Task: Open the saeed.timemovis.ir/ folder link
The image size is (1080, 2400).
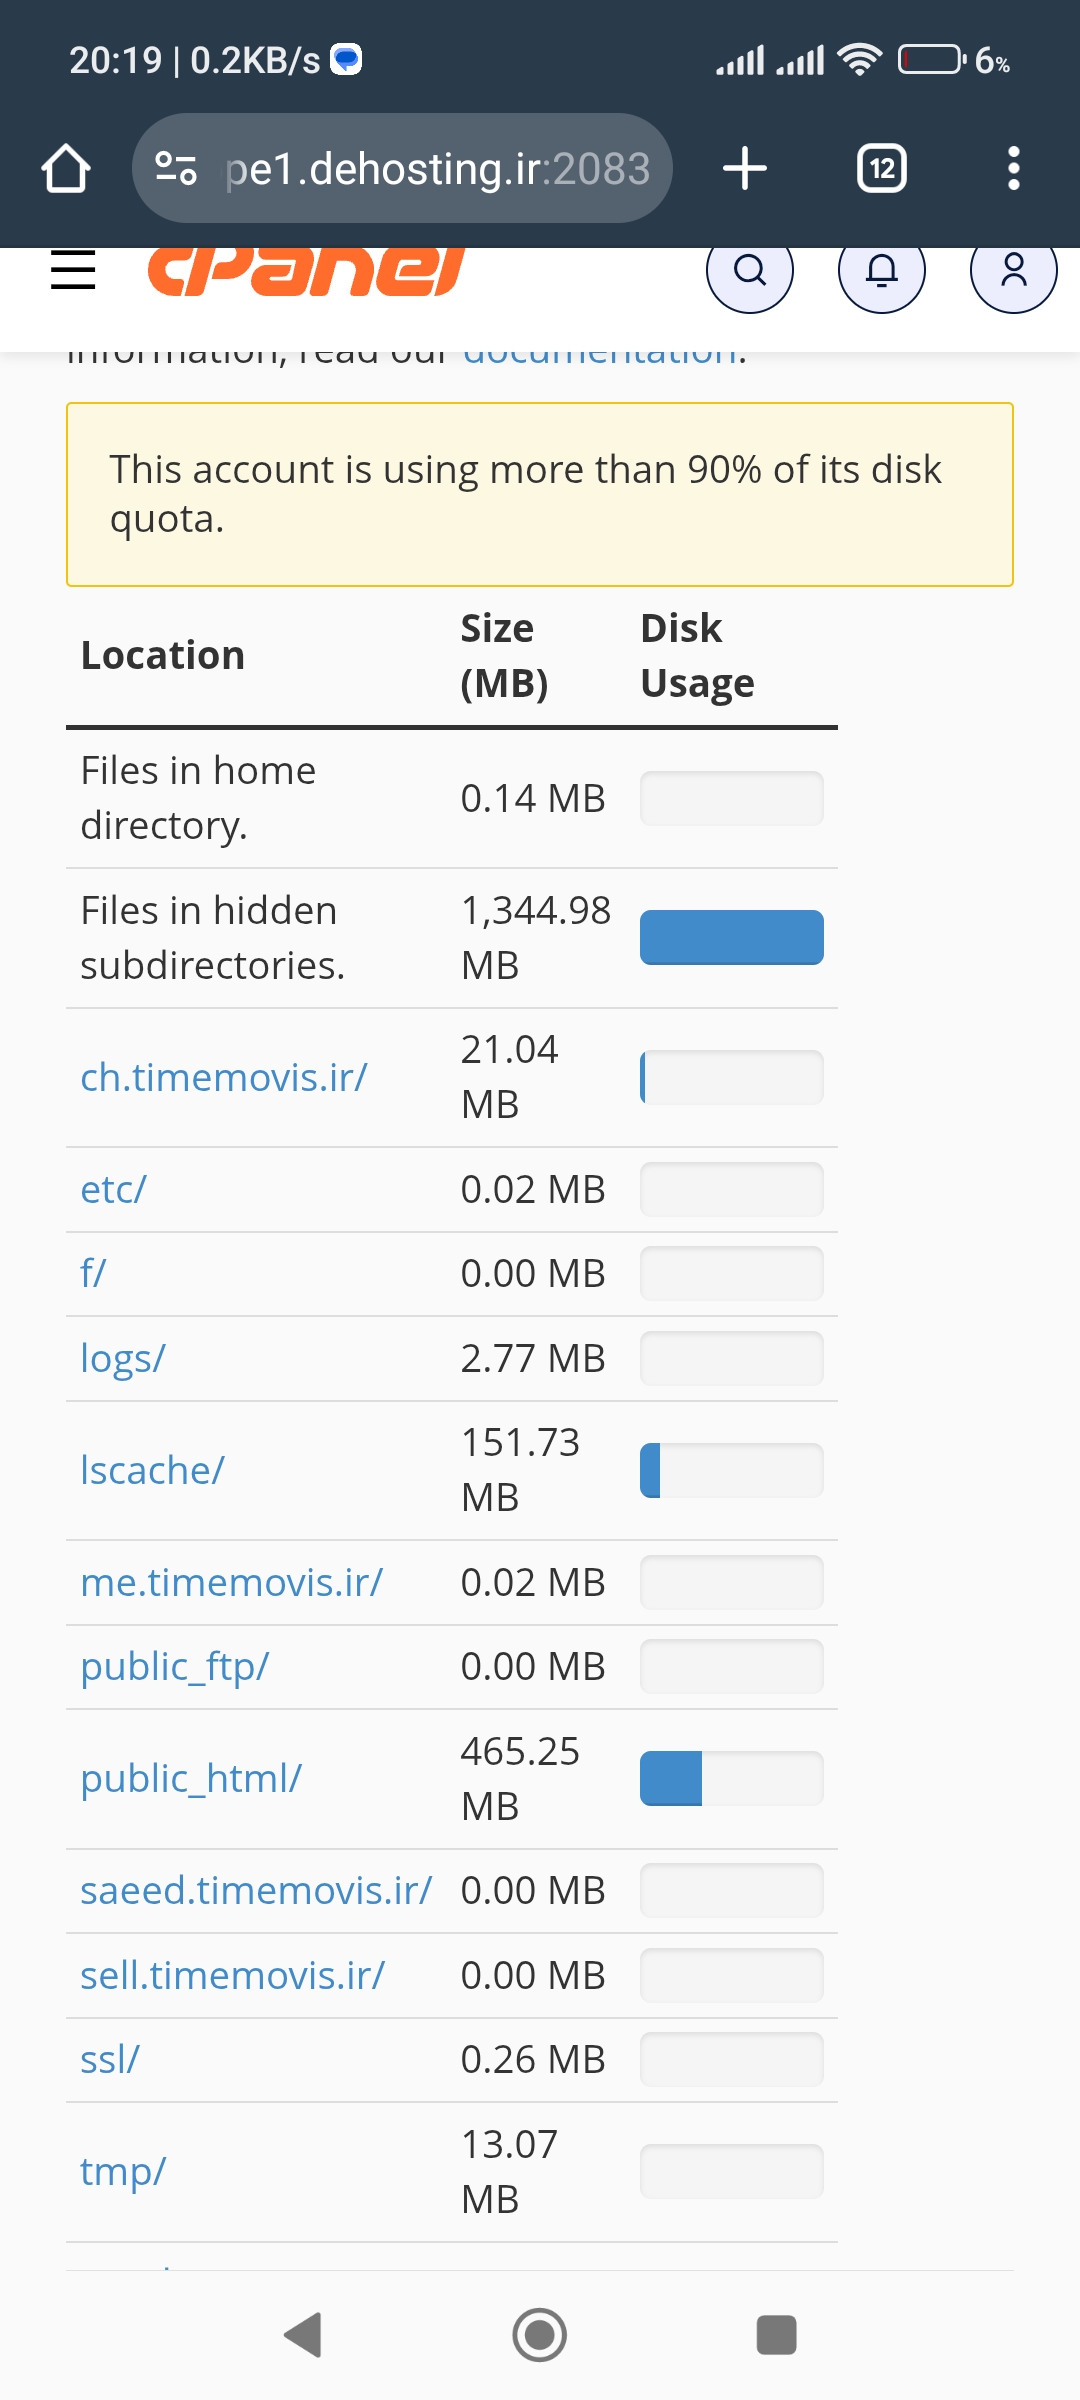Action: [255, 1891]
